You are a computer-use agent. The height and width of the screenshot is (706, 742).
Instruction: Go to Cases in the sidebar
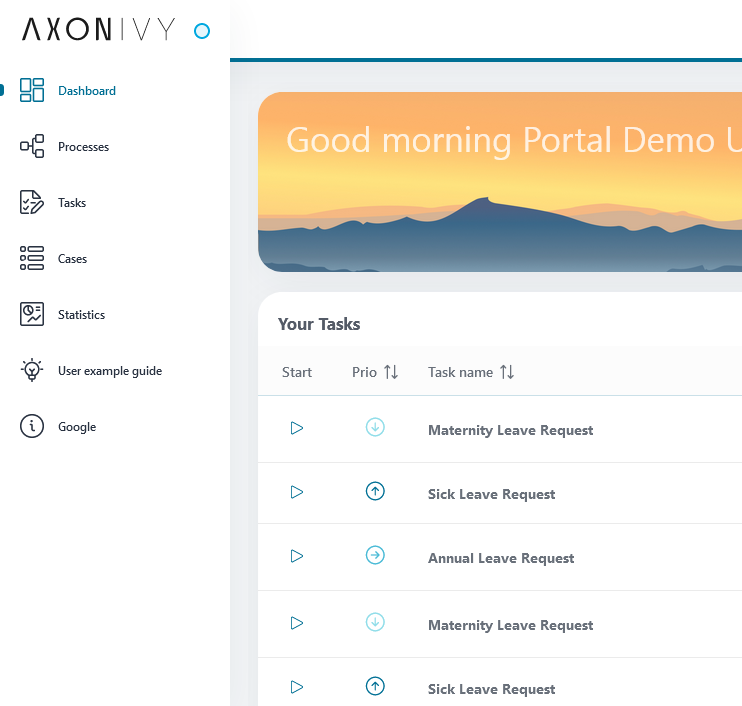(x=72, y=259)
